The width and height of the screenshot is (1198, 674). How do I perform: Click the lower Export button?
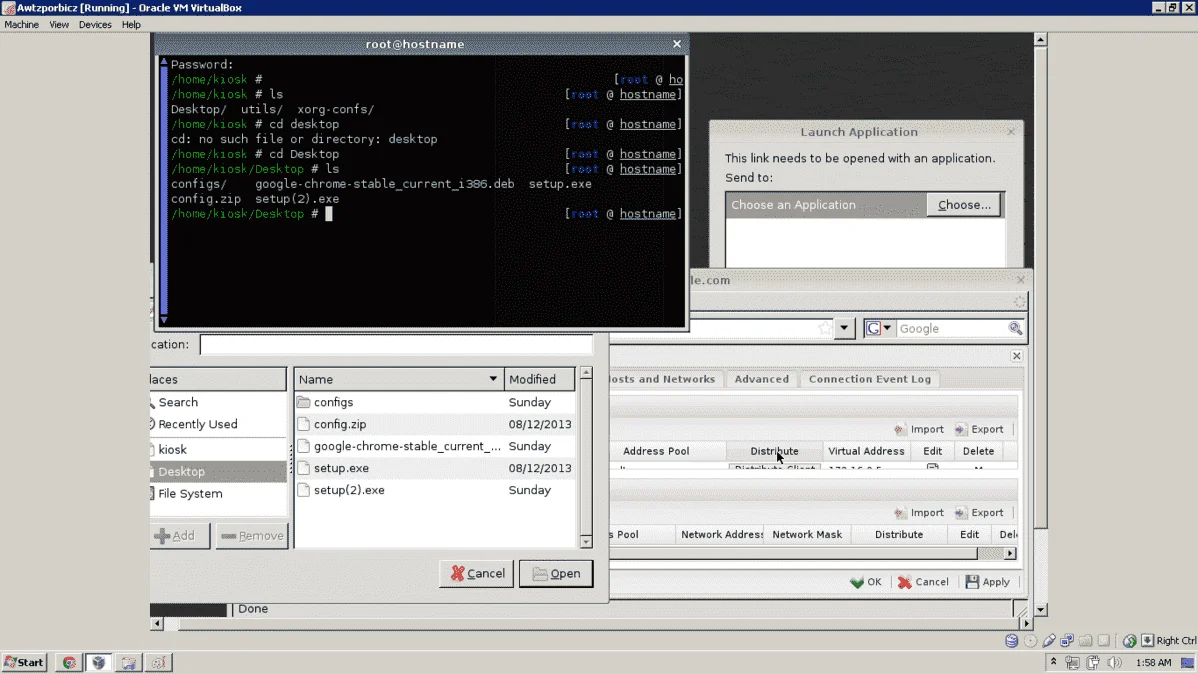pos(979,513)
